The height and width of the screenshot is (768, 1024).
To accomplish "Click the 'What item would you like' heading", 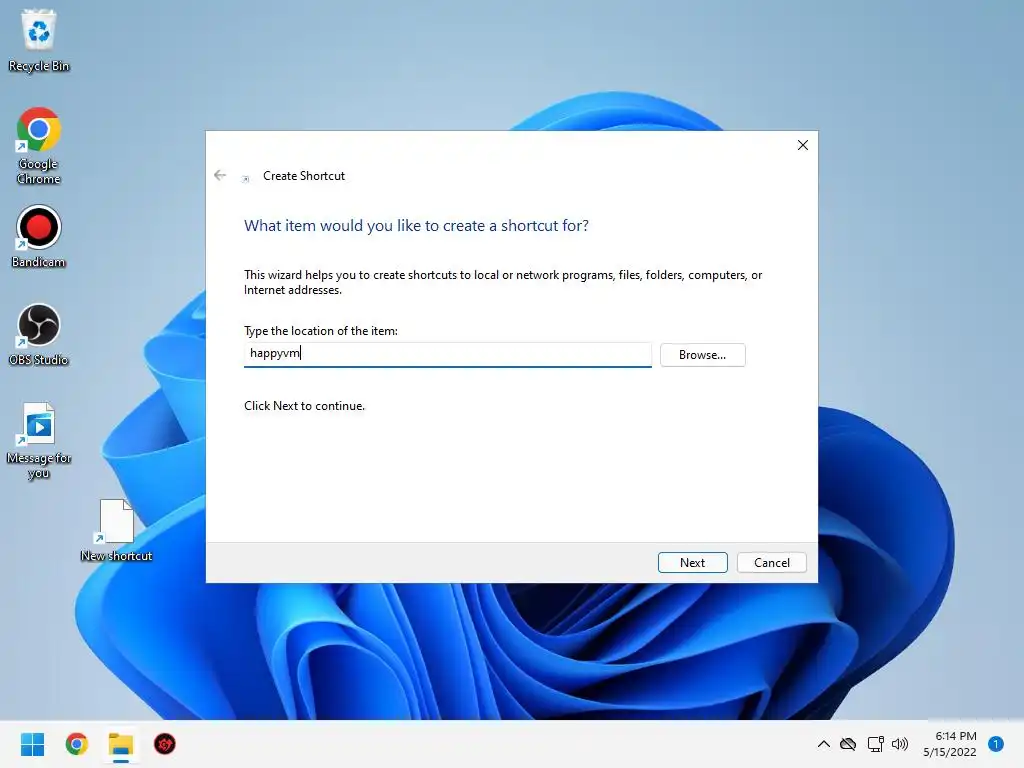I will click(x=416, y=225).
